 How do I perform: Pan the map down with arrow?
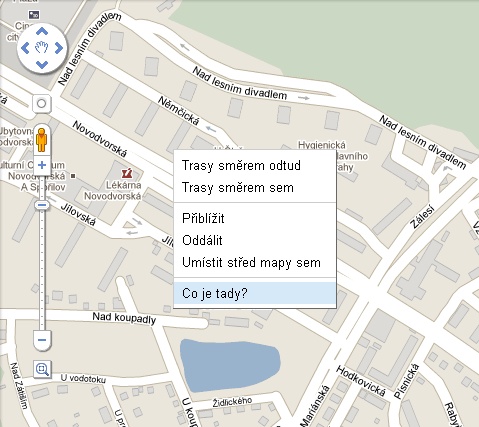(x=42, y=64)
